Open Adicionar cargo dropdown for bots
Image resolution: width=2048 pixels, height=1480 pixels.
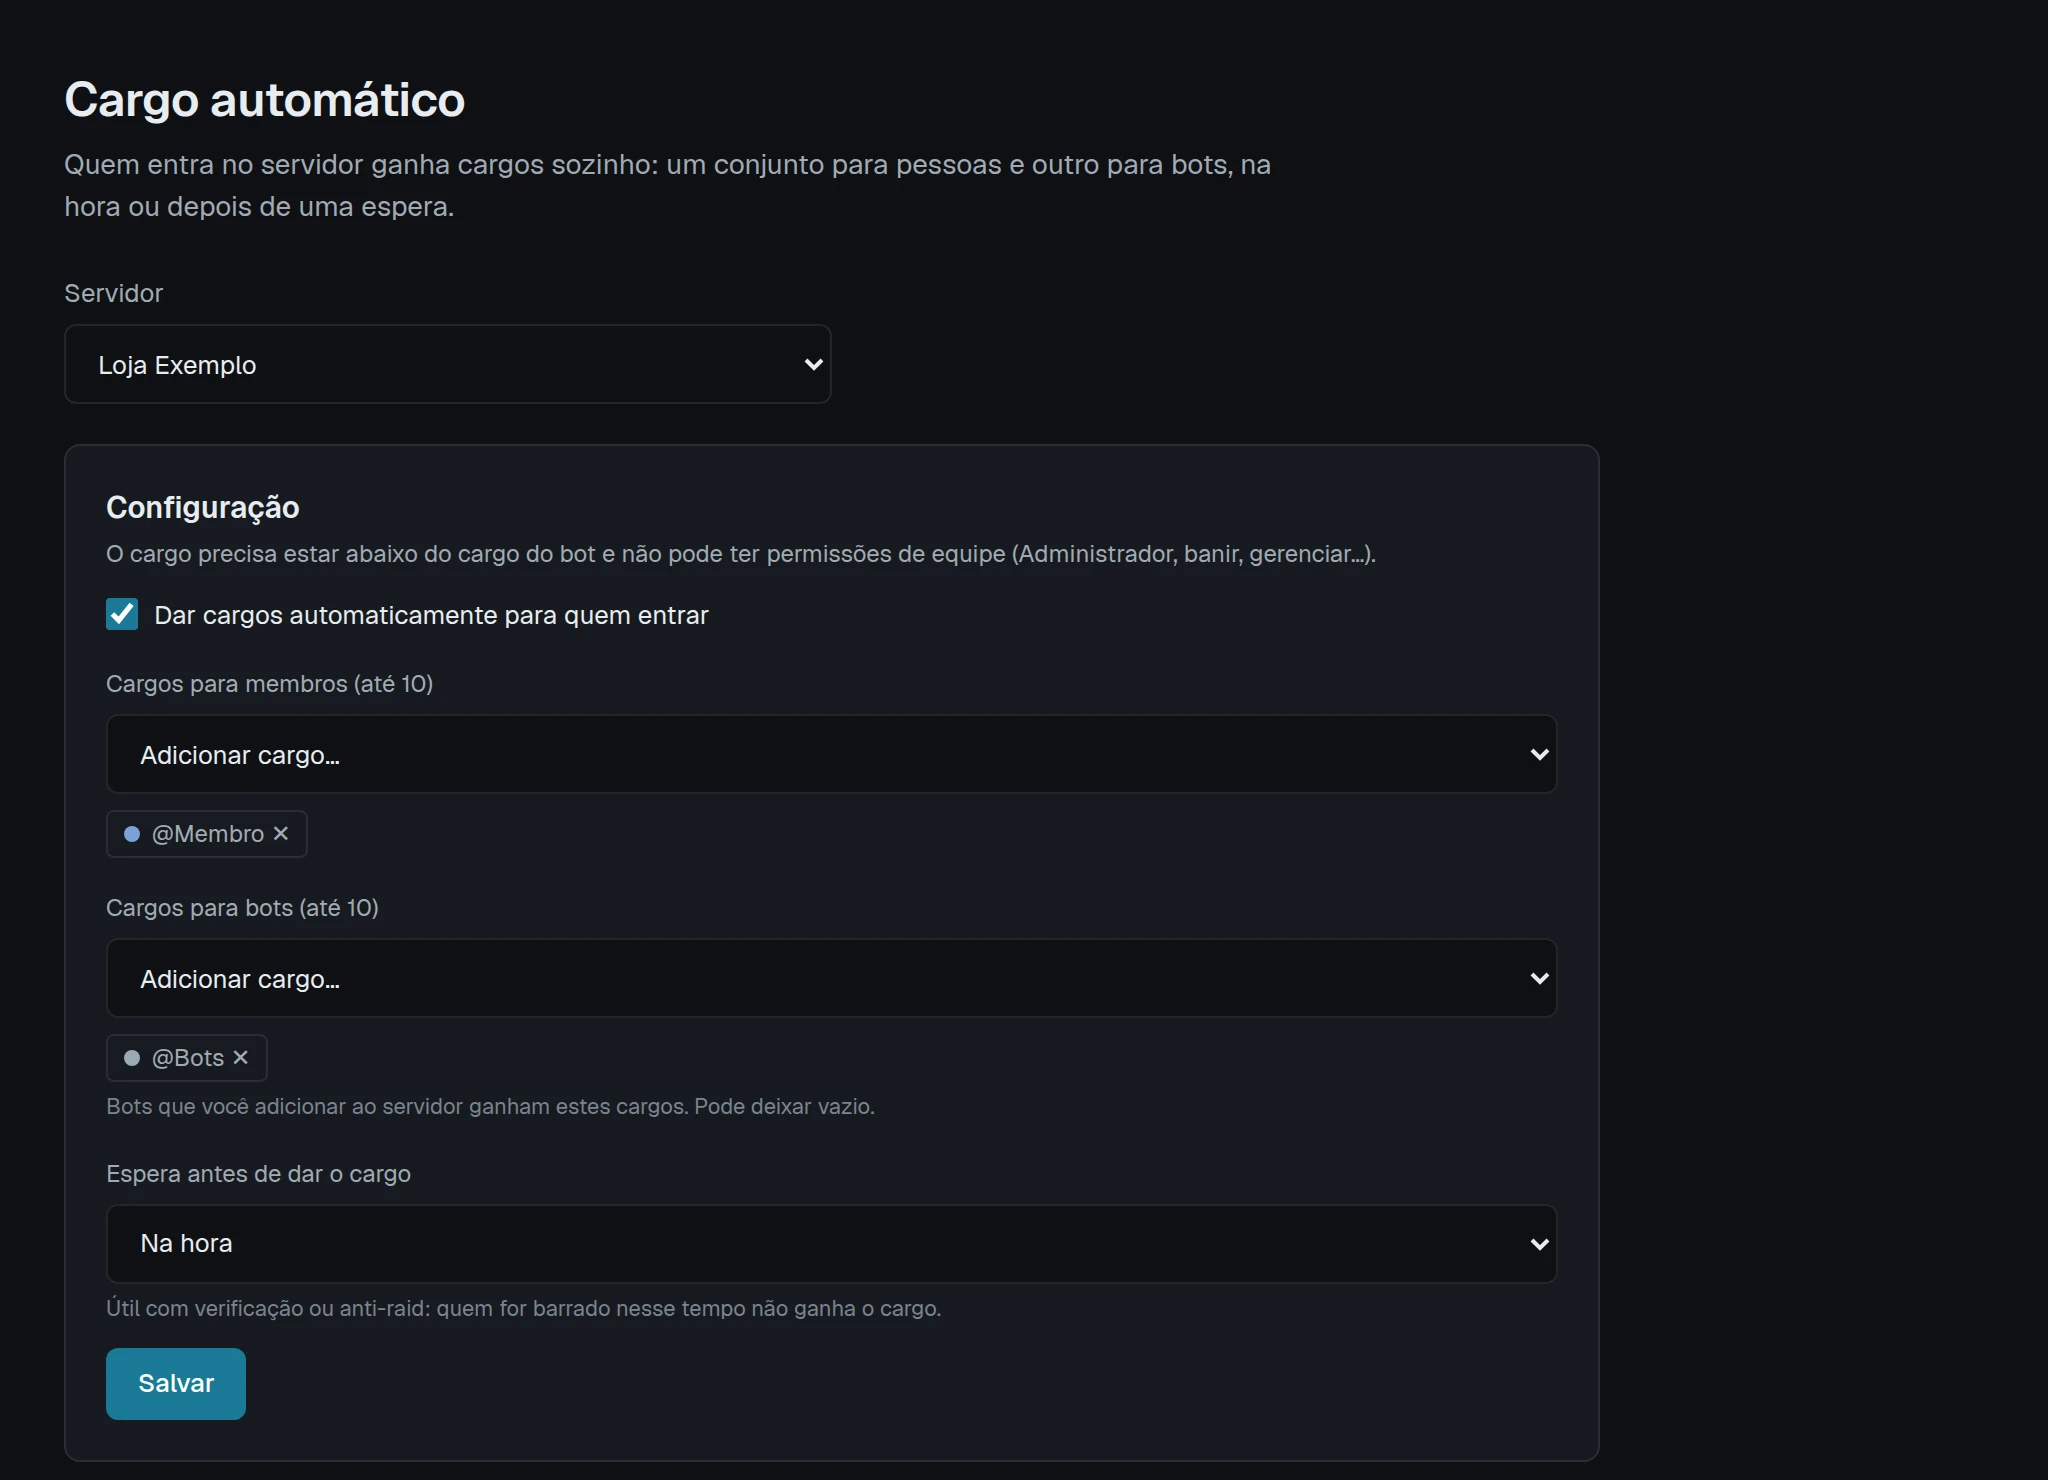coord(832,978)
